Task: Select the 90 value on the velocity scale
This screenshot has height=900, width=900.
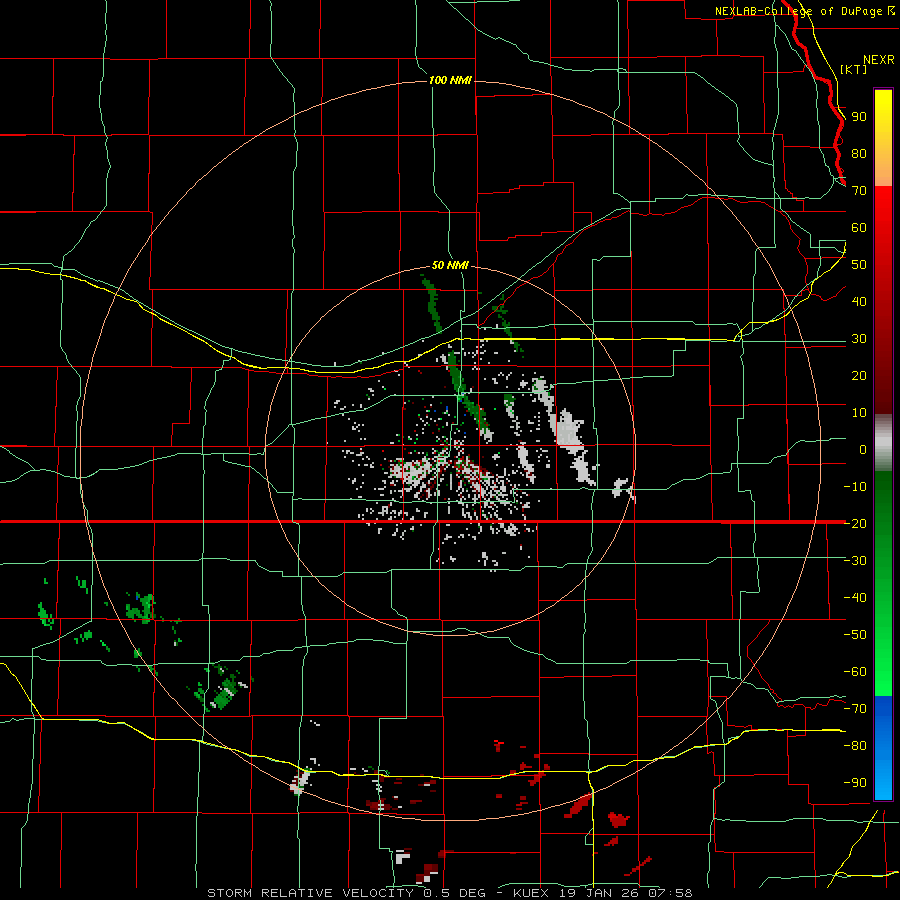Action: coord(859,117)
